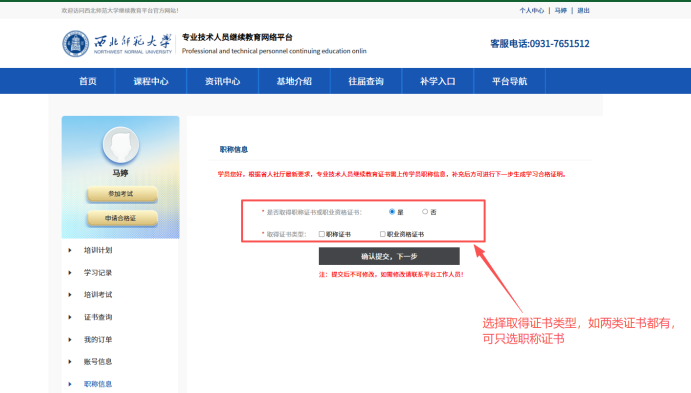This screenshot has height=393, width=691.
Task: Open the 平台导航 navigation tab
Action: [509, 81]
